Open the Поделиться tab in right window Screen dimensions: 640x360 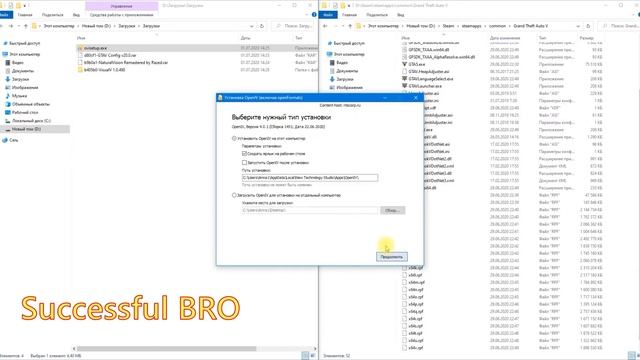pos(377,15)
